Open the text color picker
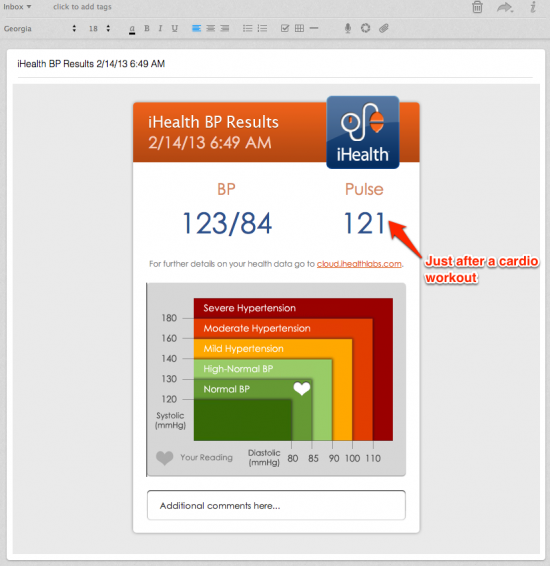 click(x=132, y=29)
